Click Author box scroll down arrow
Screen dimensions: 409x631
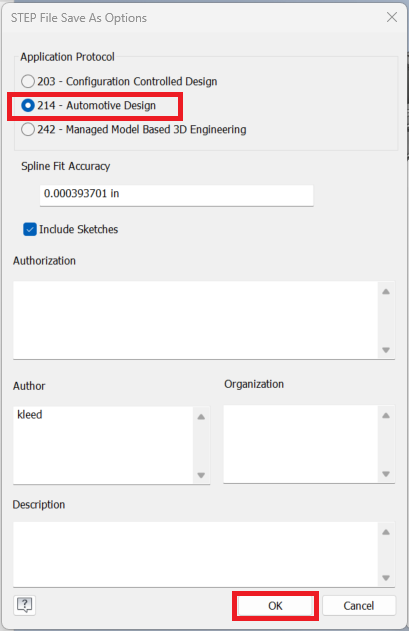pyautogui.click(x=201, y=475)
